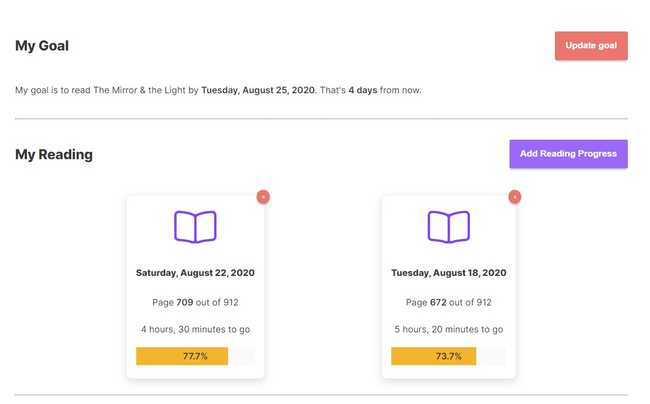Click the book icon on August 18 card
Screen dimensions: 650x404
(449, 227)
